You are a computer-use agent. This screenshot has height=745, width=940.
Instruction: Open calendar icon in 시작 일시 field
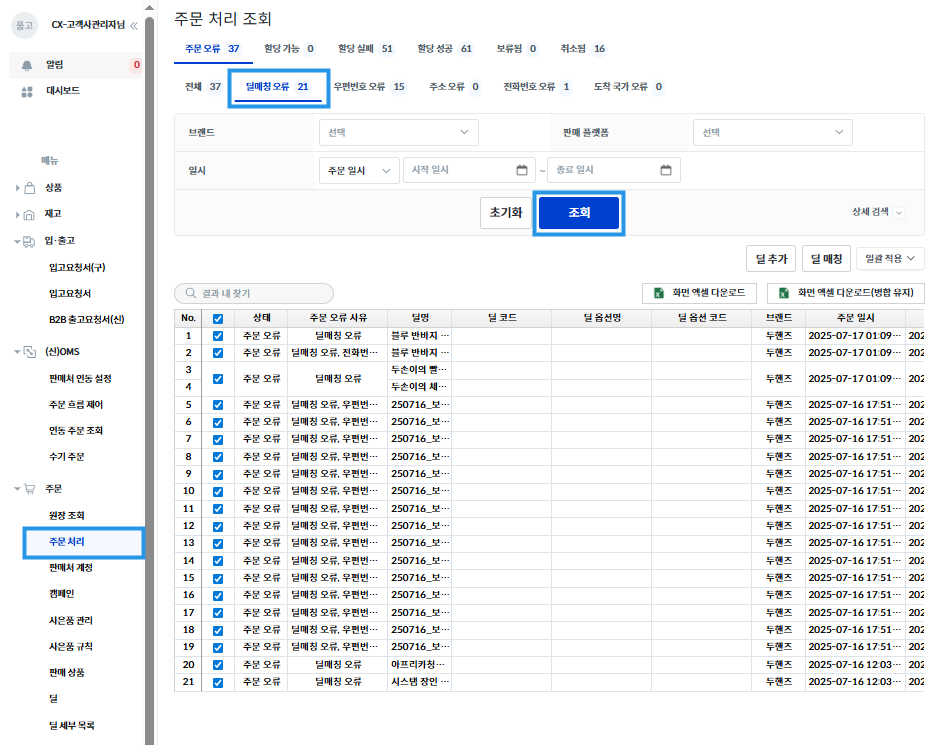pyautogui.click(x=521, y=170)
